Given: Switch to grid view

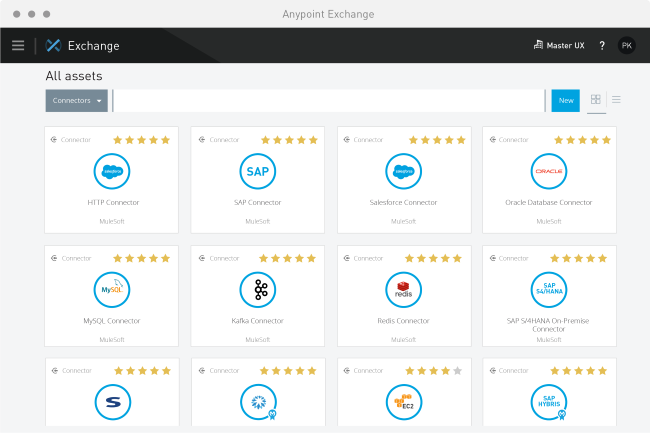Looking at the screenshot, I should (x=596, y=99).
